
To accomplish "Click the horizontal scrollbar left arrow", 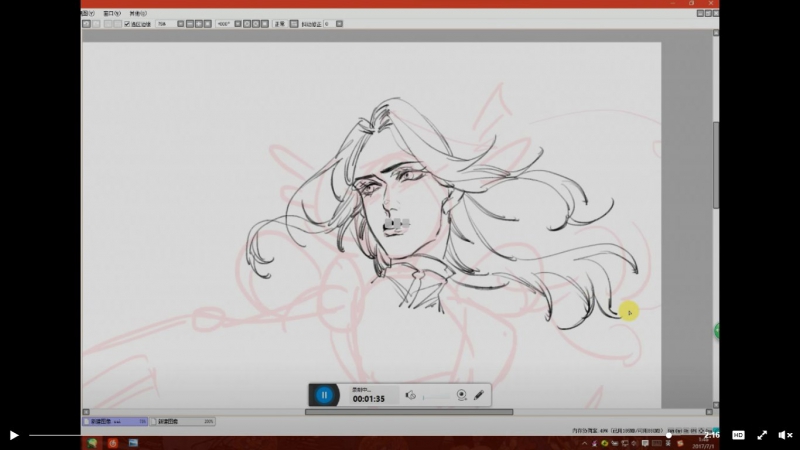I will 86,412.
